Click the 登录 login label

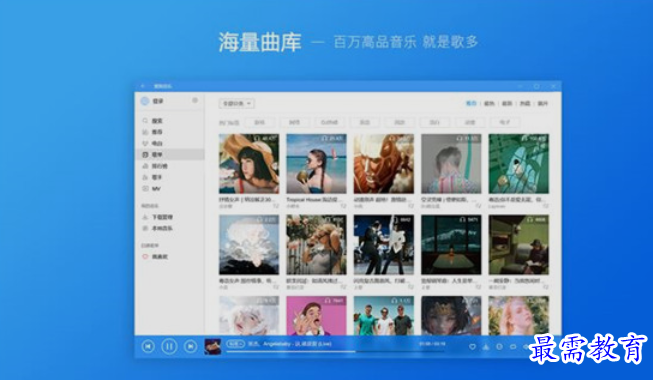click(158, 101)
